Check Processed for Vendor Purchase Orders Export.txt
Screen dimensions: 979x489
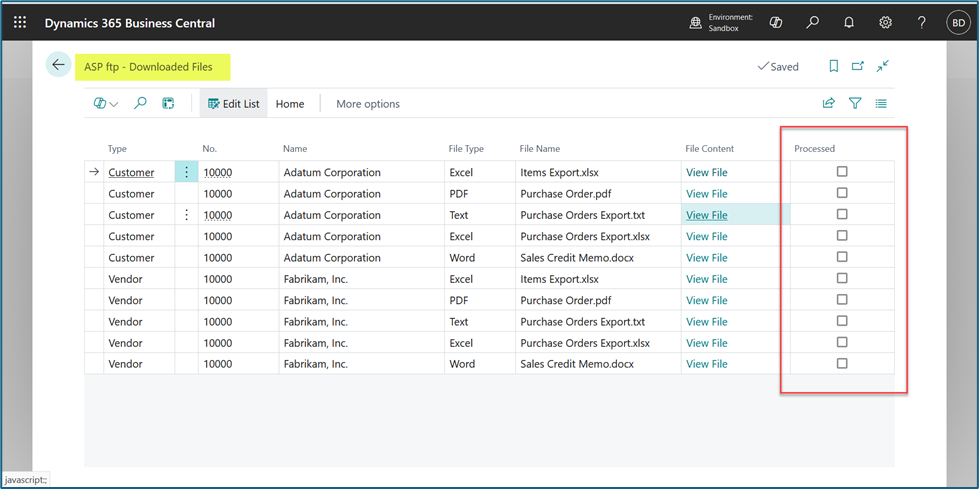click(x=842, y=320)
